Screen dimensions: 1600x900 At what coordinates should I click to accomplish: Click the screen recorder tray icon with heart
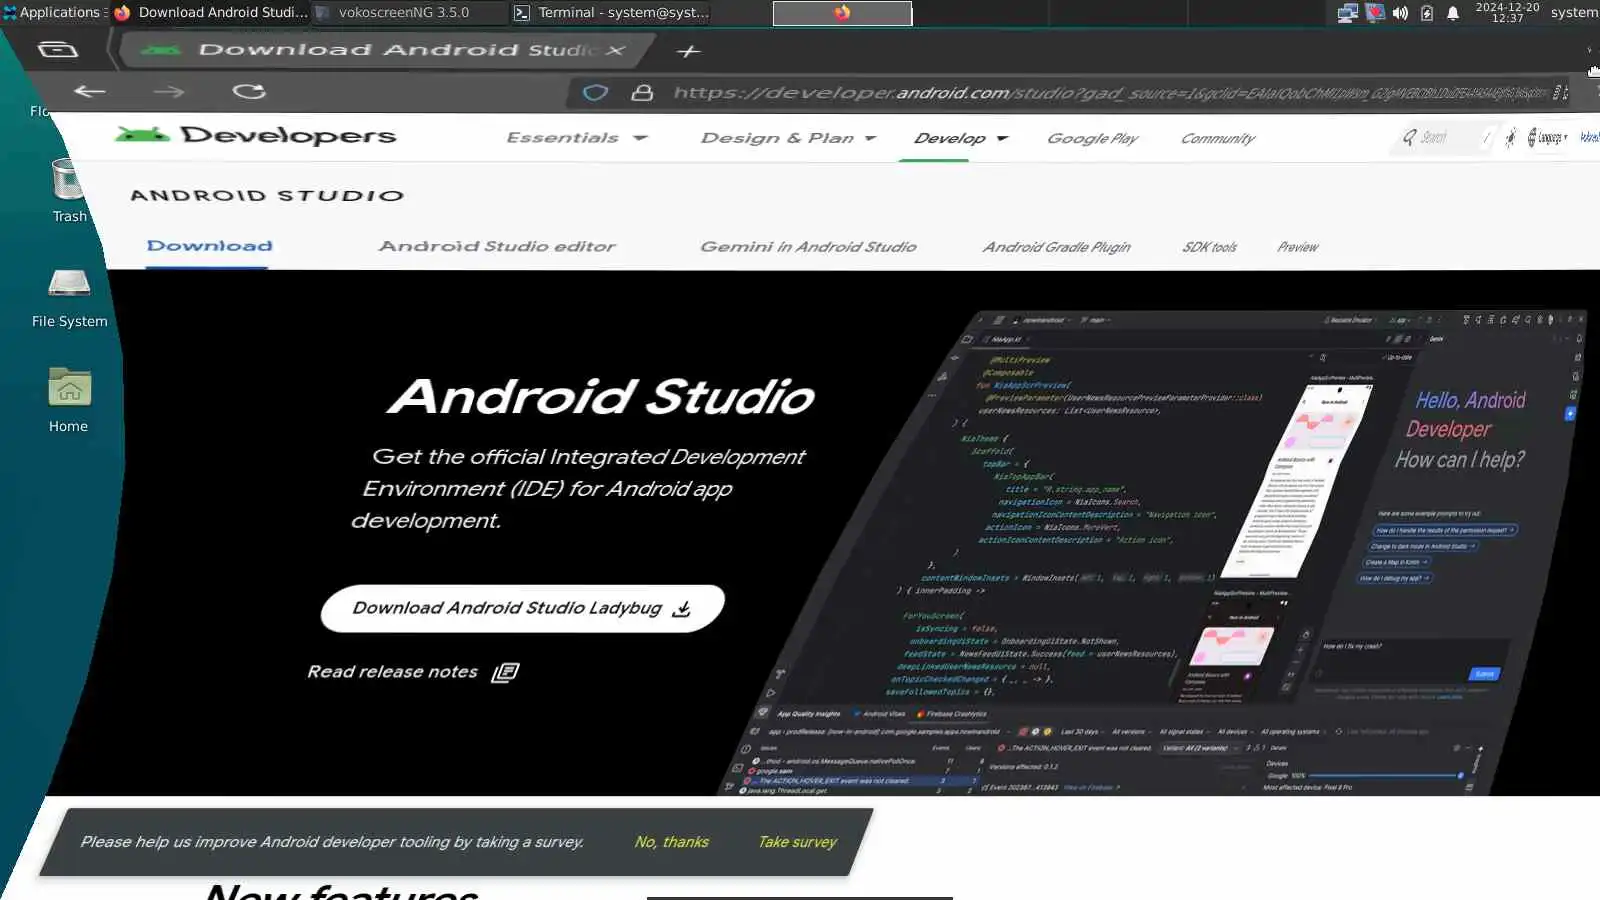1375,13
